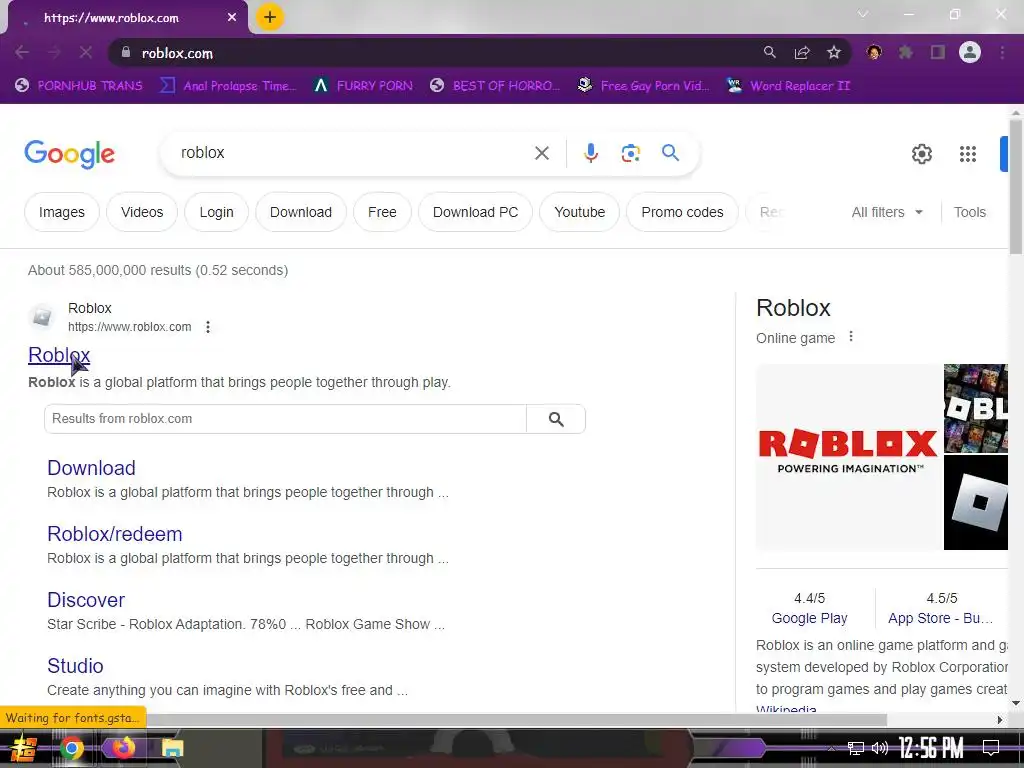Click the pinned extension avatar icon in toolbar
Image resolution: width=1024 pixels, height=768 pixels.
(874, 52)
